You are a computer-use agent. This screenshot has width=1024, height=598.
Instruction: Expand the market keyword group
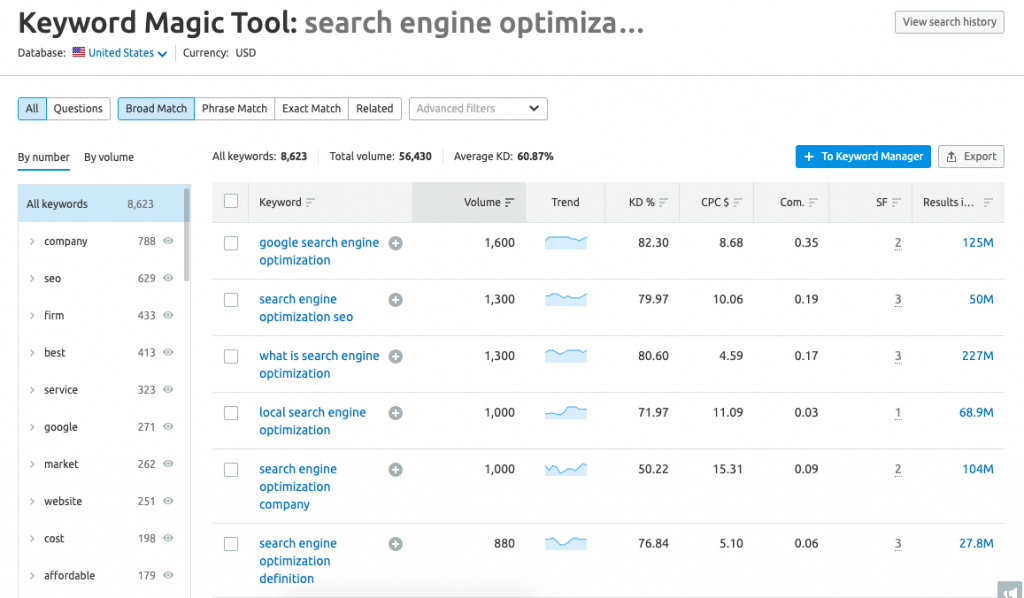pyautogui.click(x=31, y=464)
